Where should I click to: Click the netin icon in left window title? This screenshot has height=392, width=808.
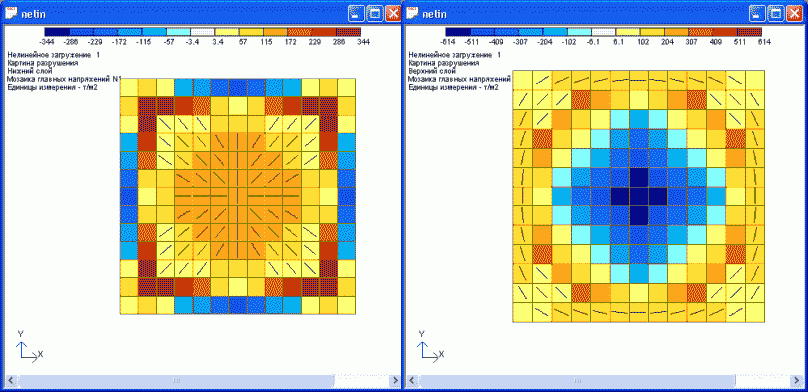(x=11, y=14)
